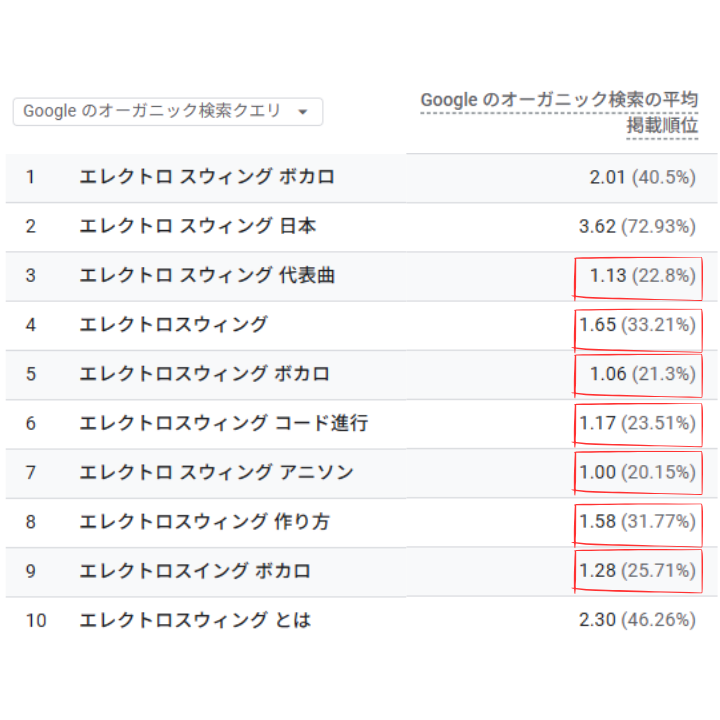Viewport: 720px width, 720px height.
Task: Click the highlighted 1.65 (33.21%) cell
Action: pyautogui.click(x=637, y=324)
